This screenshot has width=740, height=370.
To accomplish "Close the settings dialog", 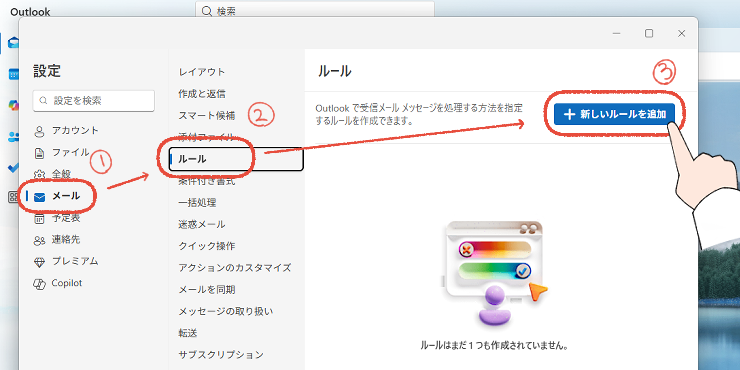I will click(x=681, y=34).
